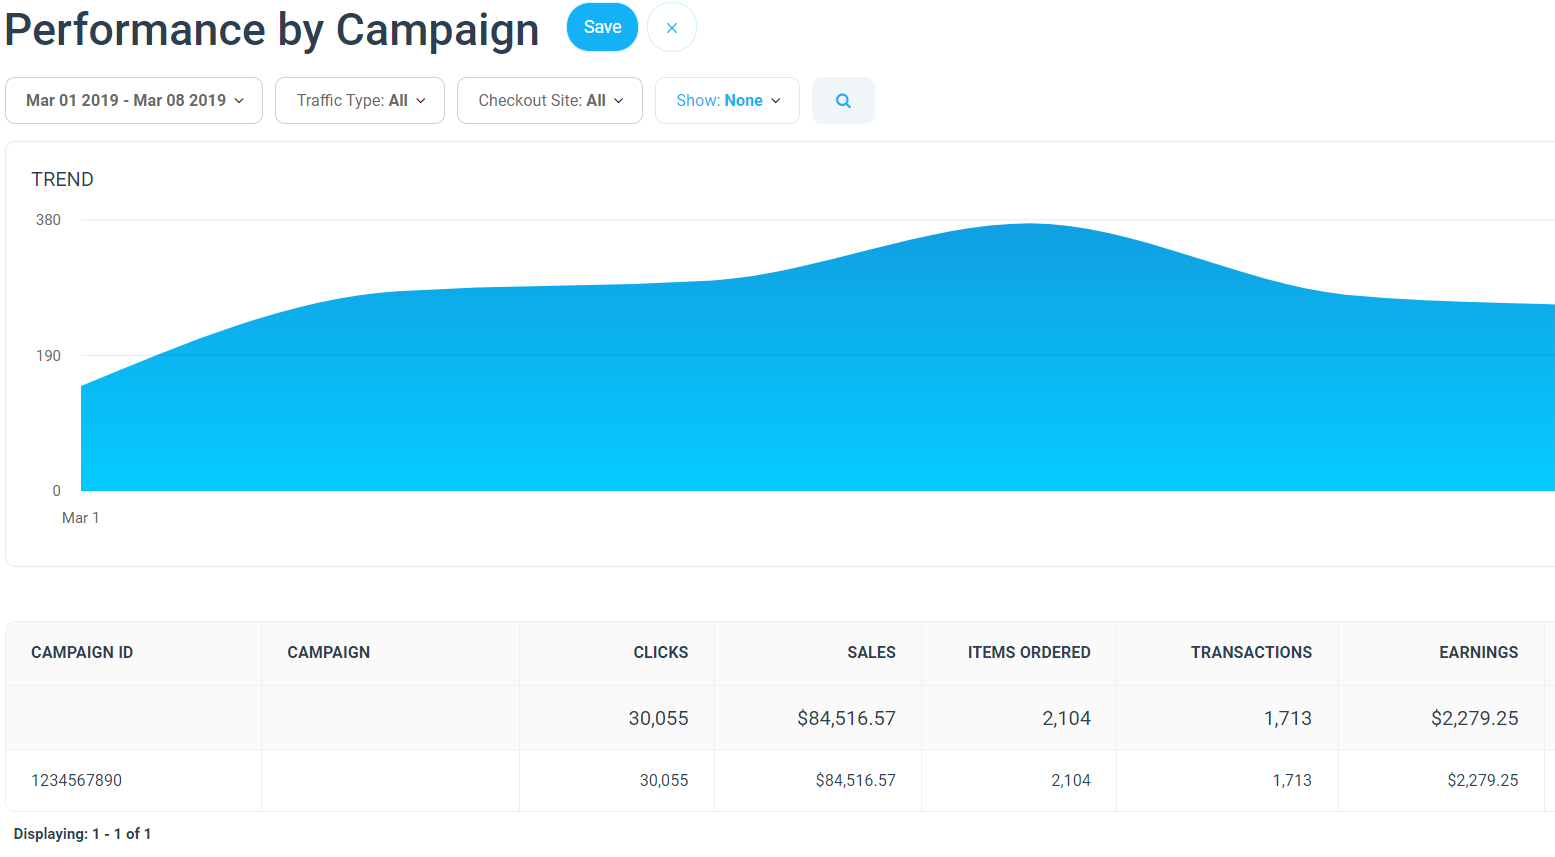1555x857 pixels.
Task: Click the $84,516.57 sales total cell
Action: [846, 718]
